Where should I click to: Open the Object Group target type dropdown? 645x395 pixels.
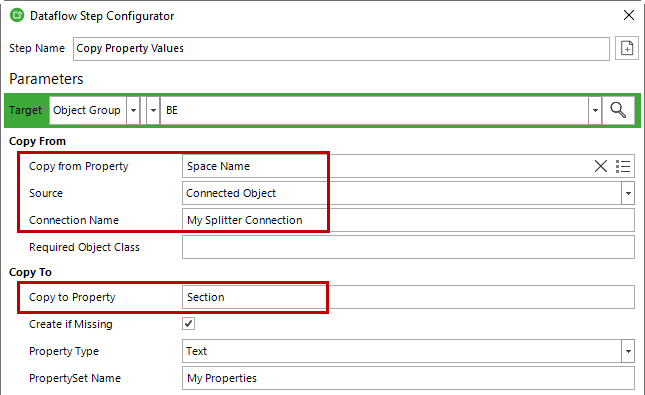(x=133, y=110)
